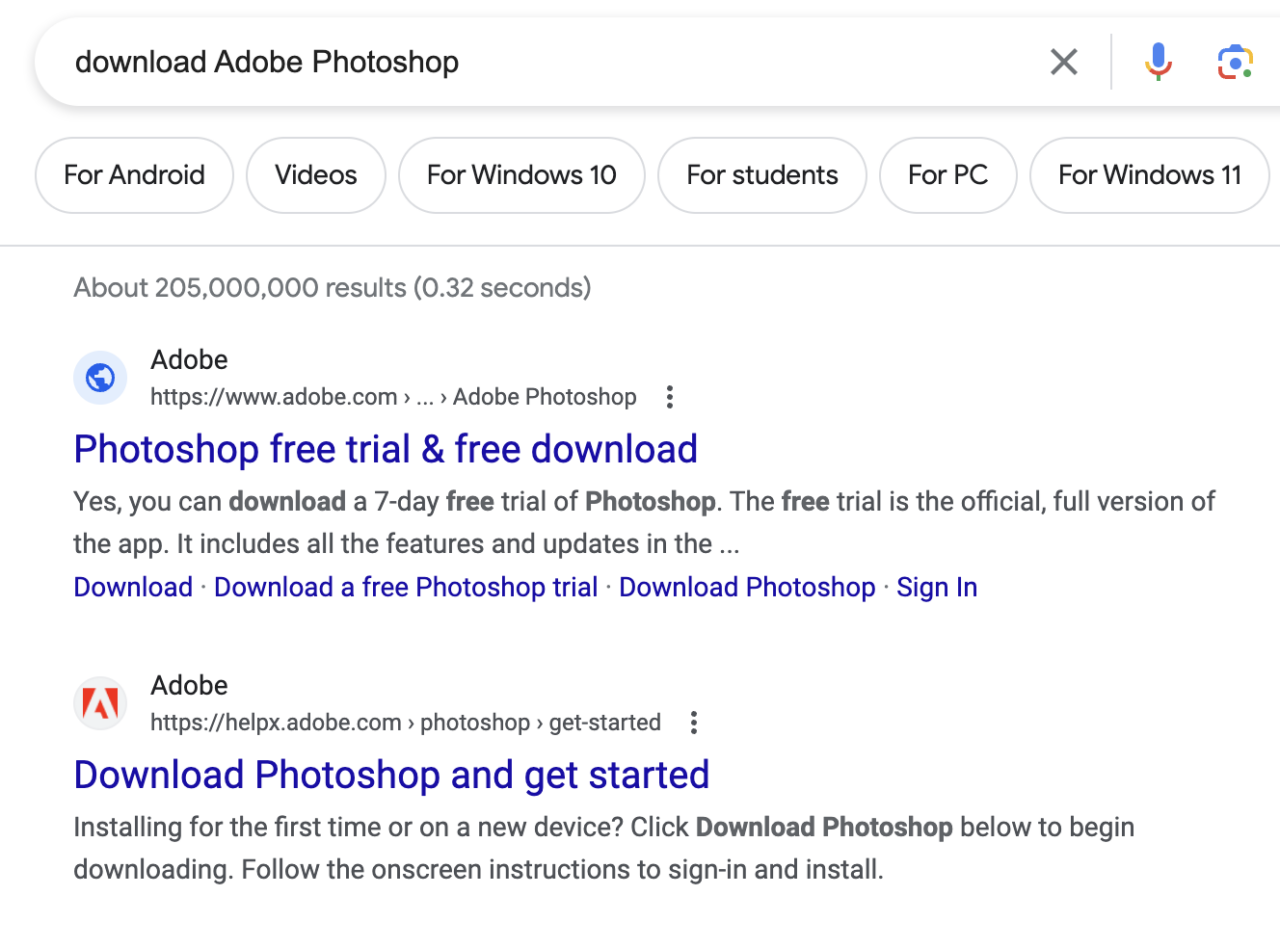Open three-dot menu for the www.adobe.com result
This screenshot has width=1280, height=948.
[670, 398]
